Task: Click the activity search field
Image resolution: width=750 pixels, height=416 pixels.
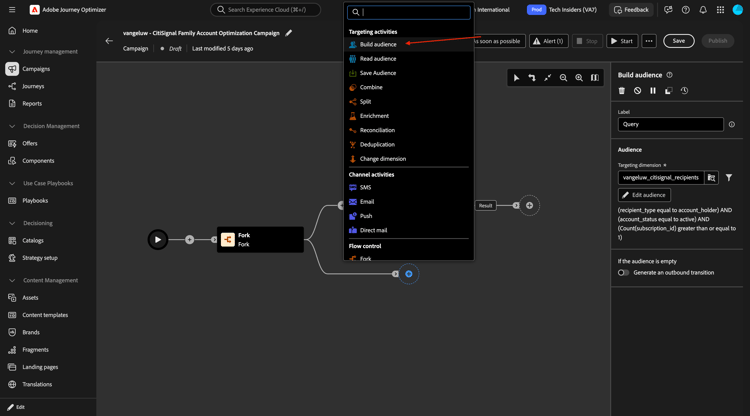Action: click(x=408, y=12)
